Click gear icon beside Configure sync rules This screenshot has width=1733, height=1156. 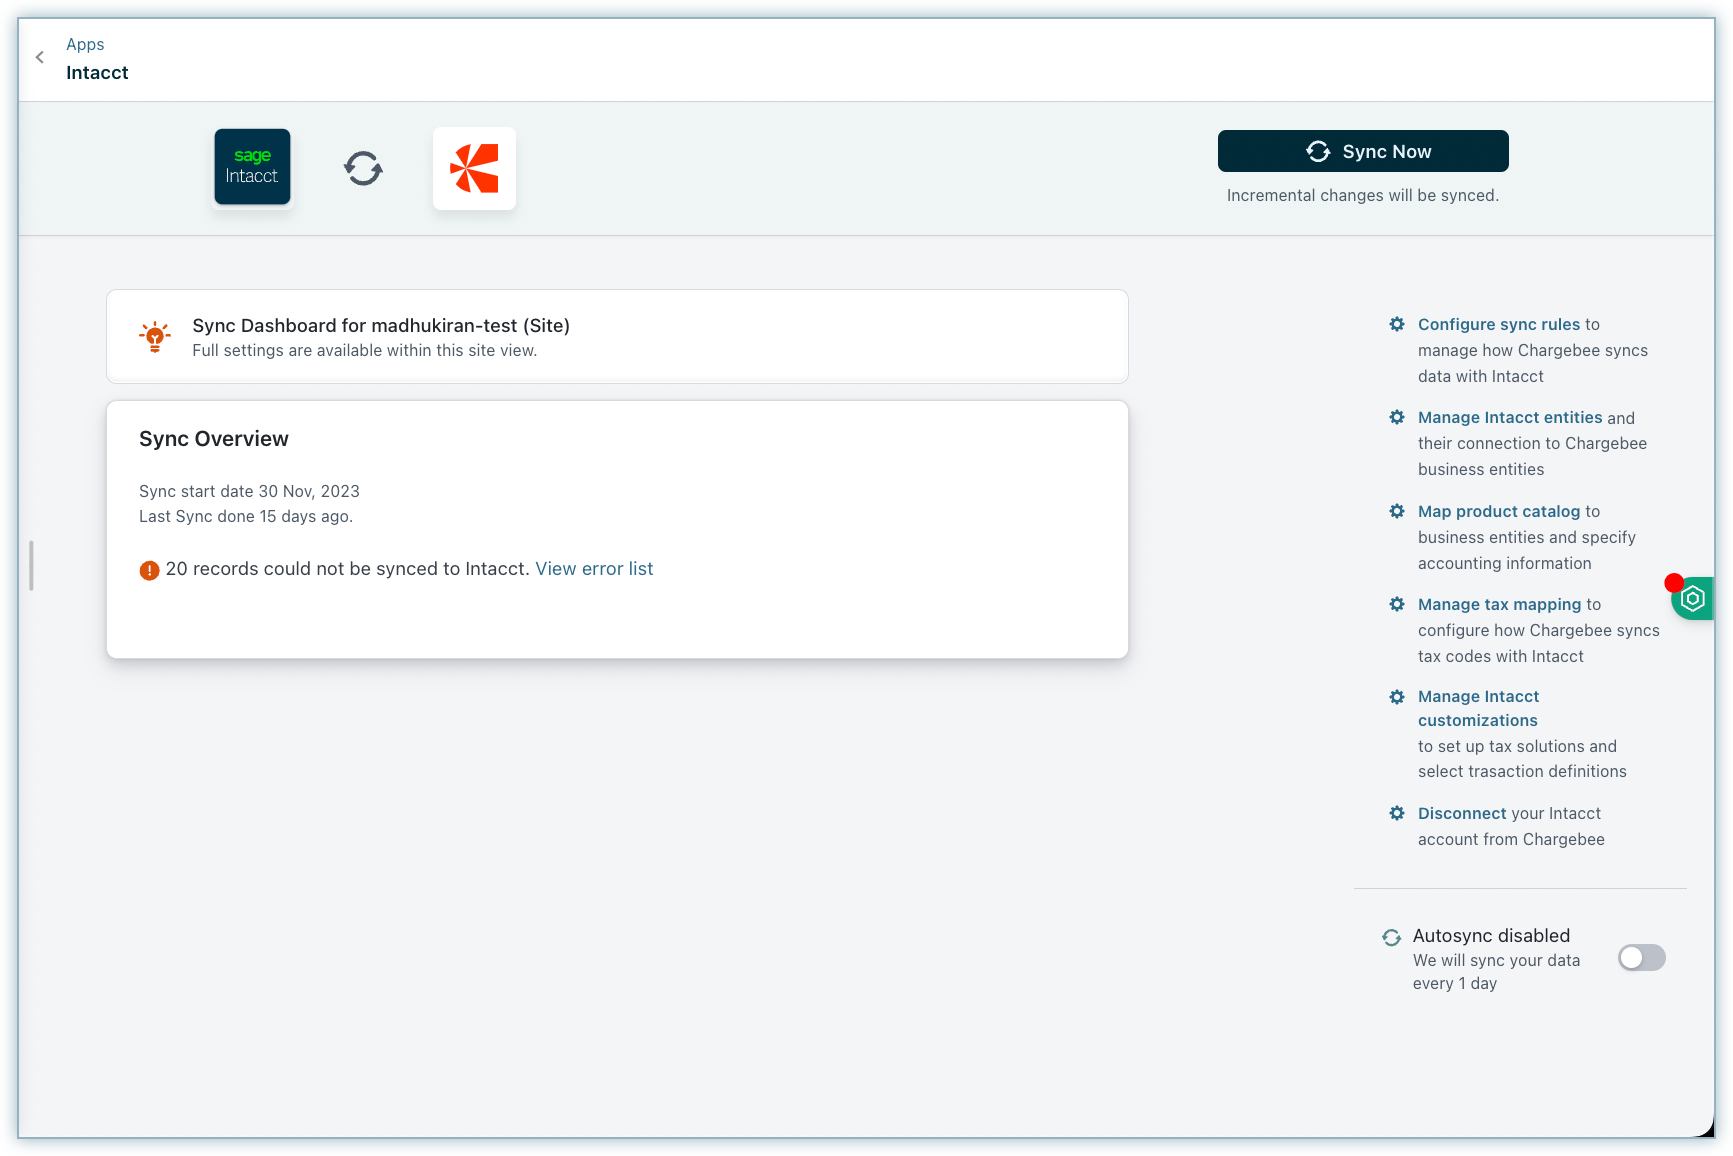point(1397,324)
